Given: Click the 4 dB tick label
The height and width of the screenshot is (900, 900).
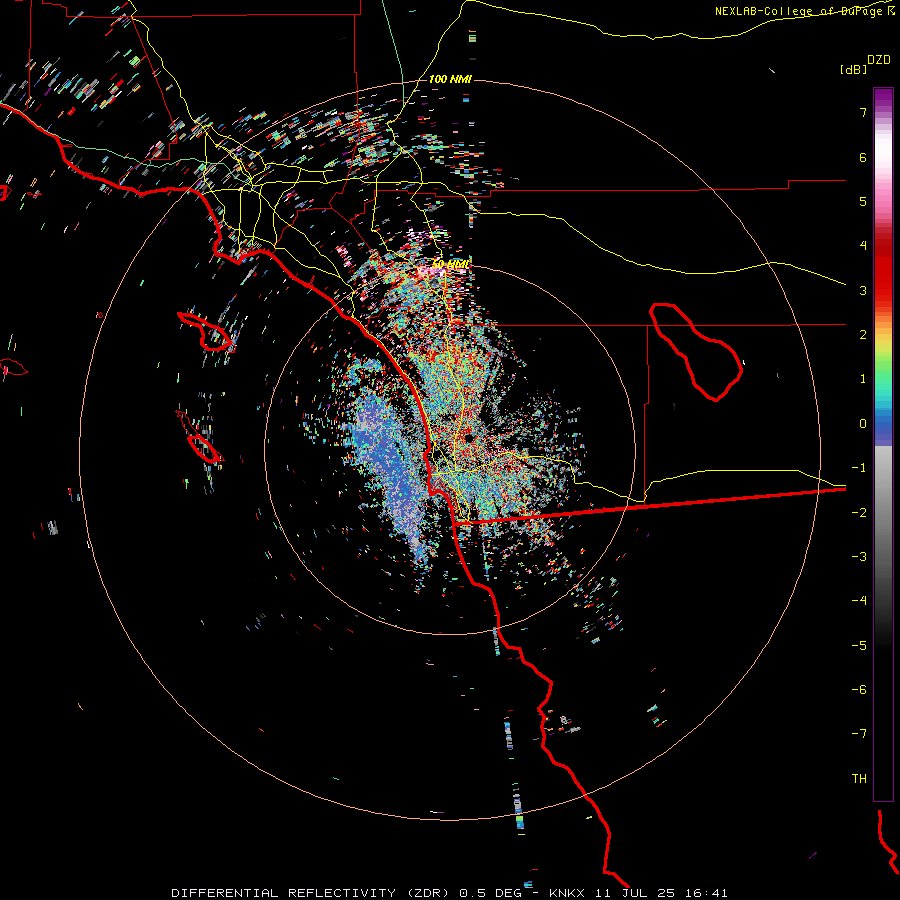Looking at the screenshot, I should click(x=863, y=246).
